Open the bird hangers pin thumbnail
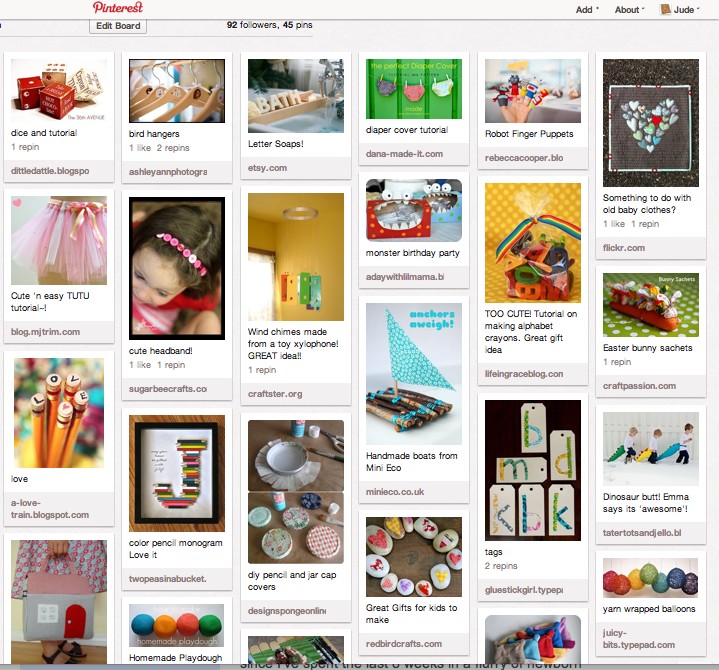This screenshot has width=719, height=670. click(x=177, y=91)
